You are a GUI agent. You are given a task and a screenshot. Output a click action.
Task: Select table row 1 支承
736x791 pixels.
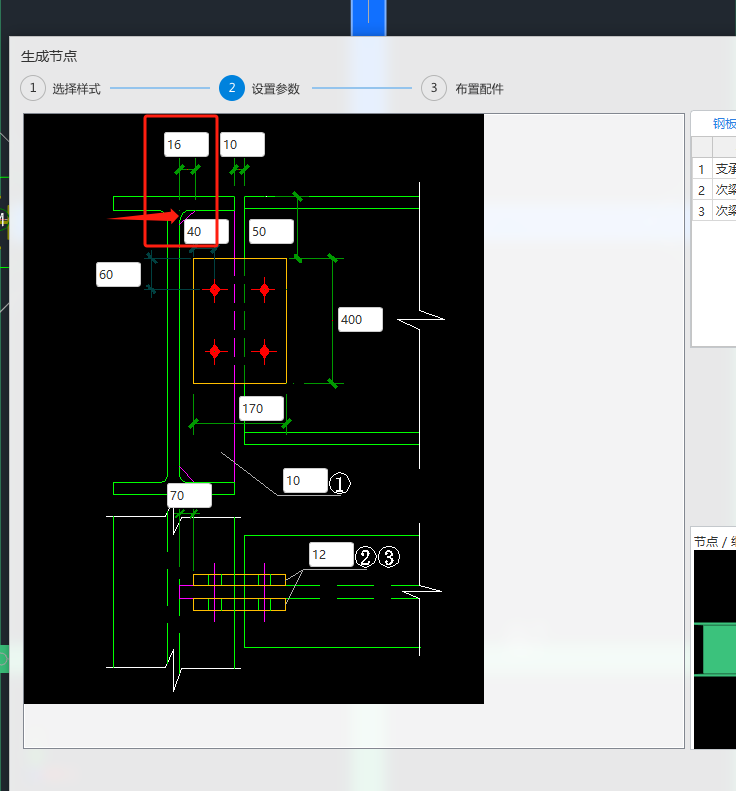(x=724, y=169)
